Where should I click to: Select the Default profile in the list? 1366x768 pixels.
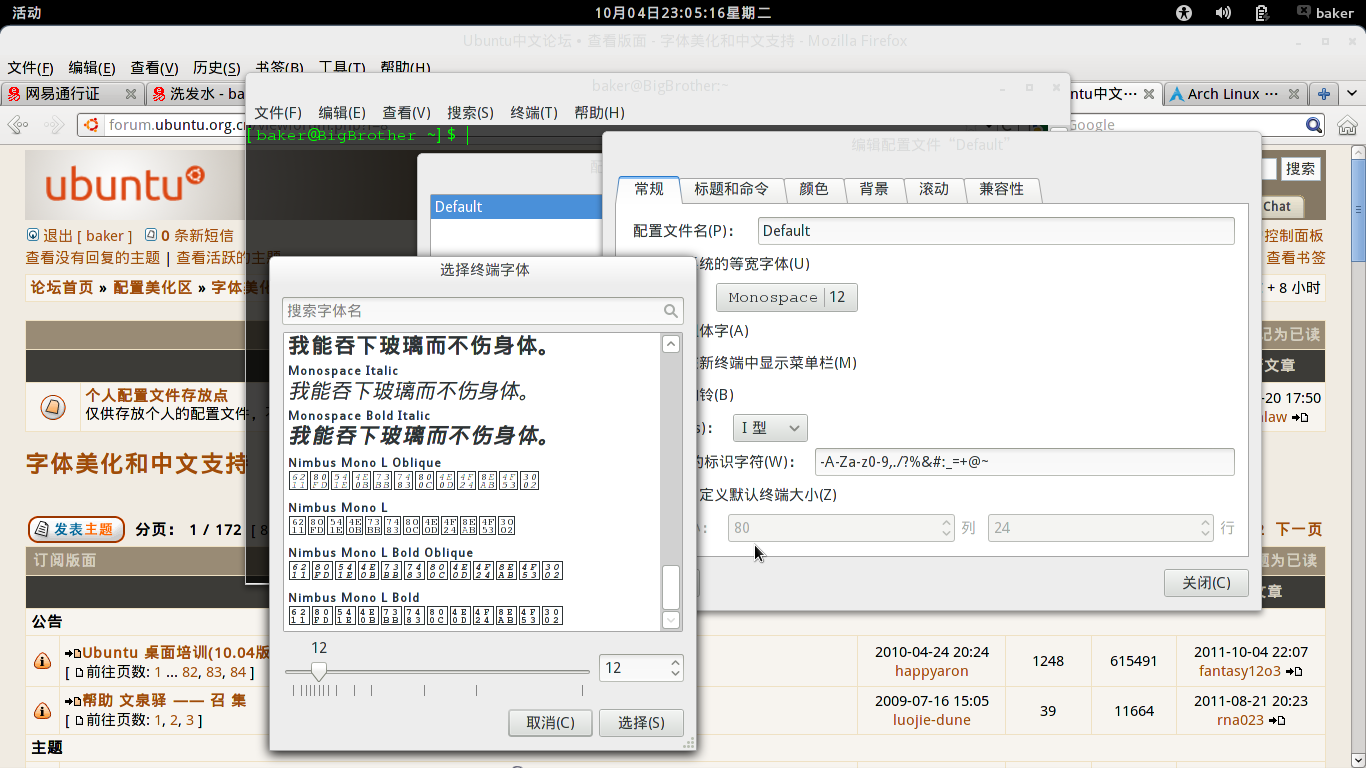[x=515, y=207]
